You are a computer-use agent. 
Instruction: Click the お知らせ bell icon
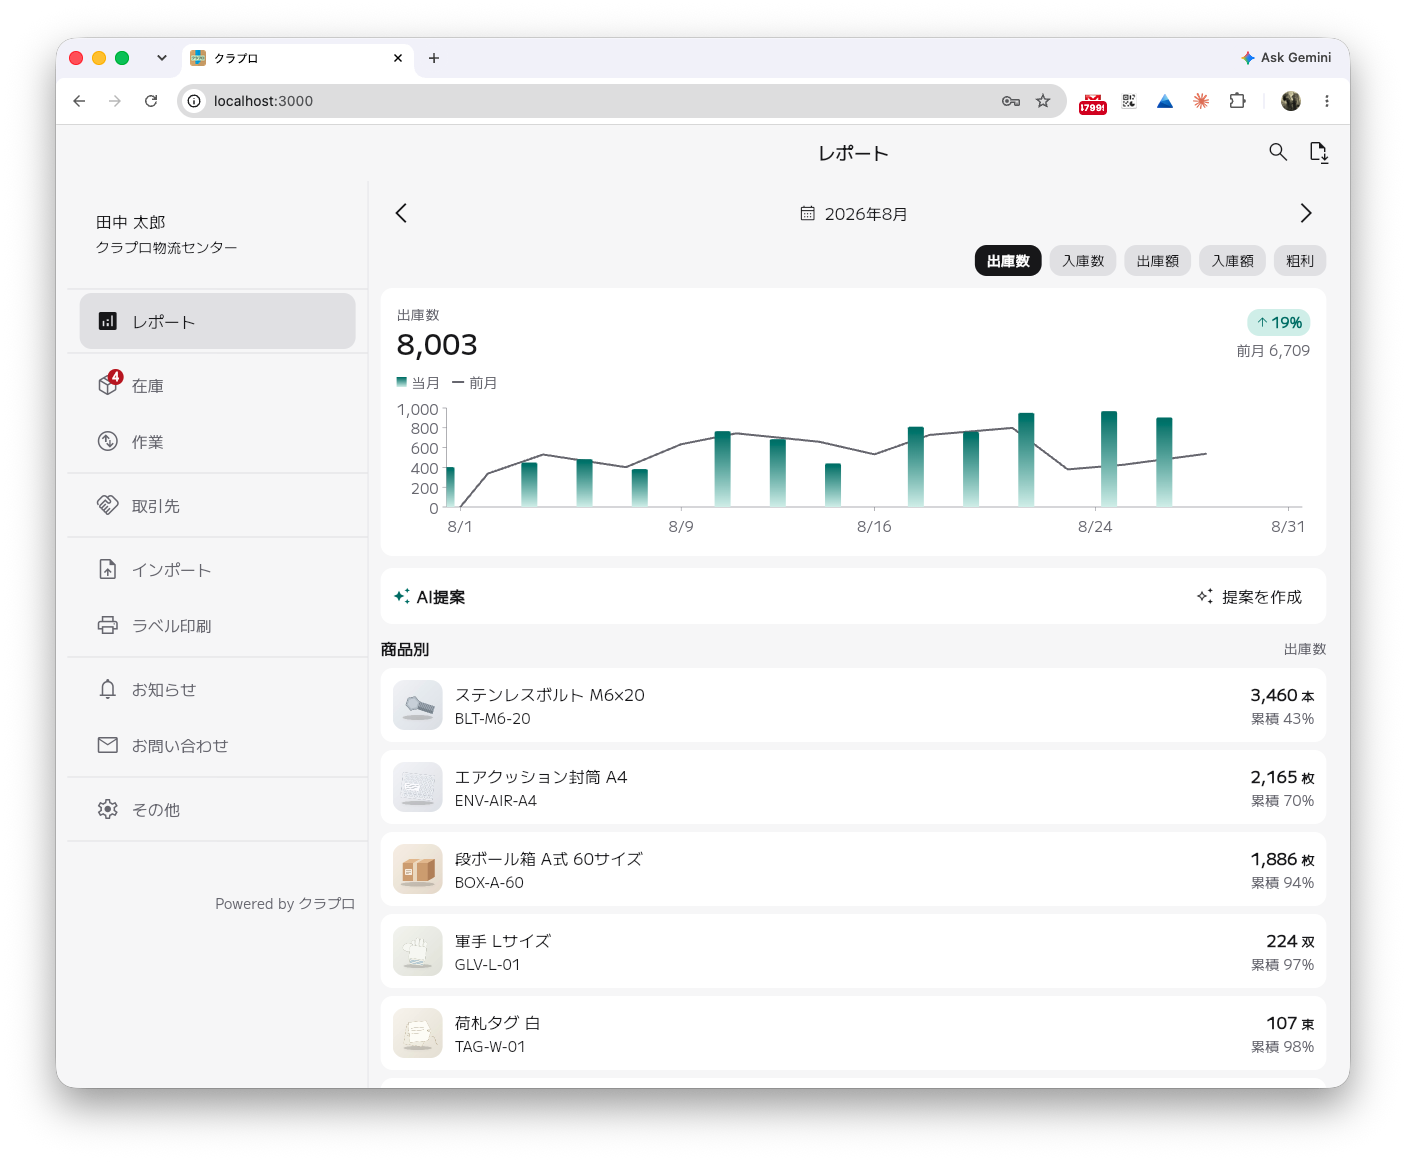tap(108, 689)
